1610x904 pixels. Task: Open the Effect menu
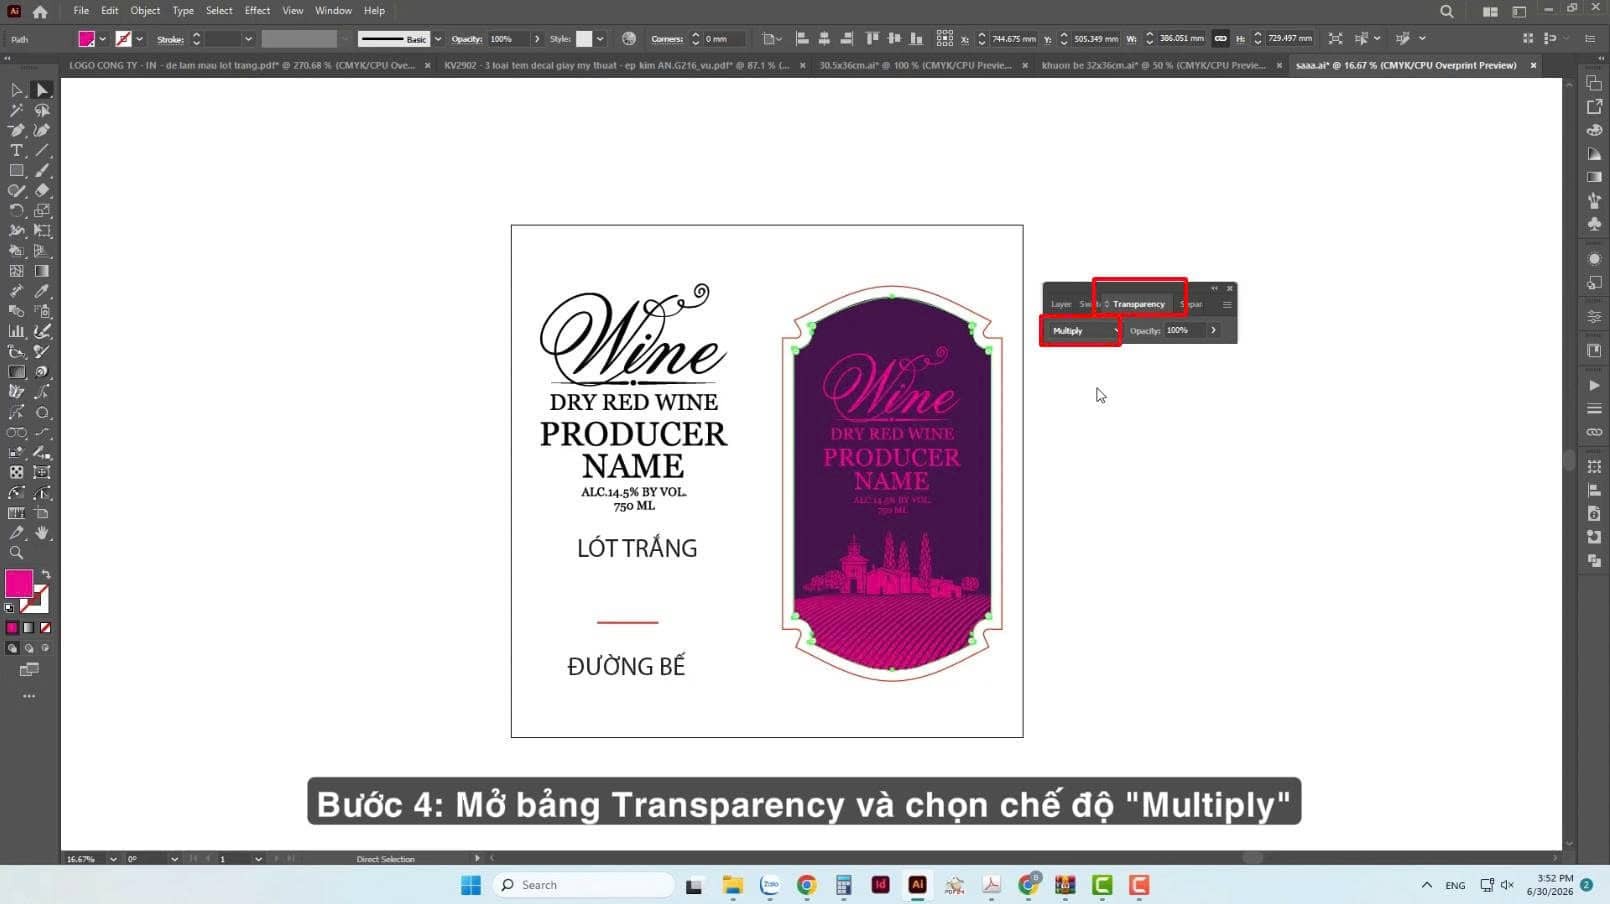257,11
